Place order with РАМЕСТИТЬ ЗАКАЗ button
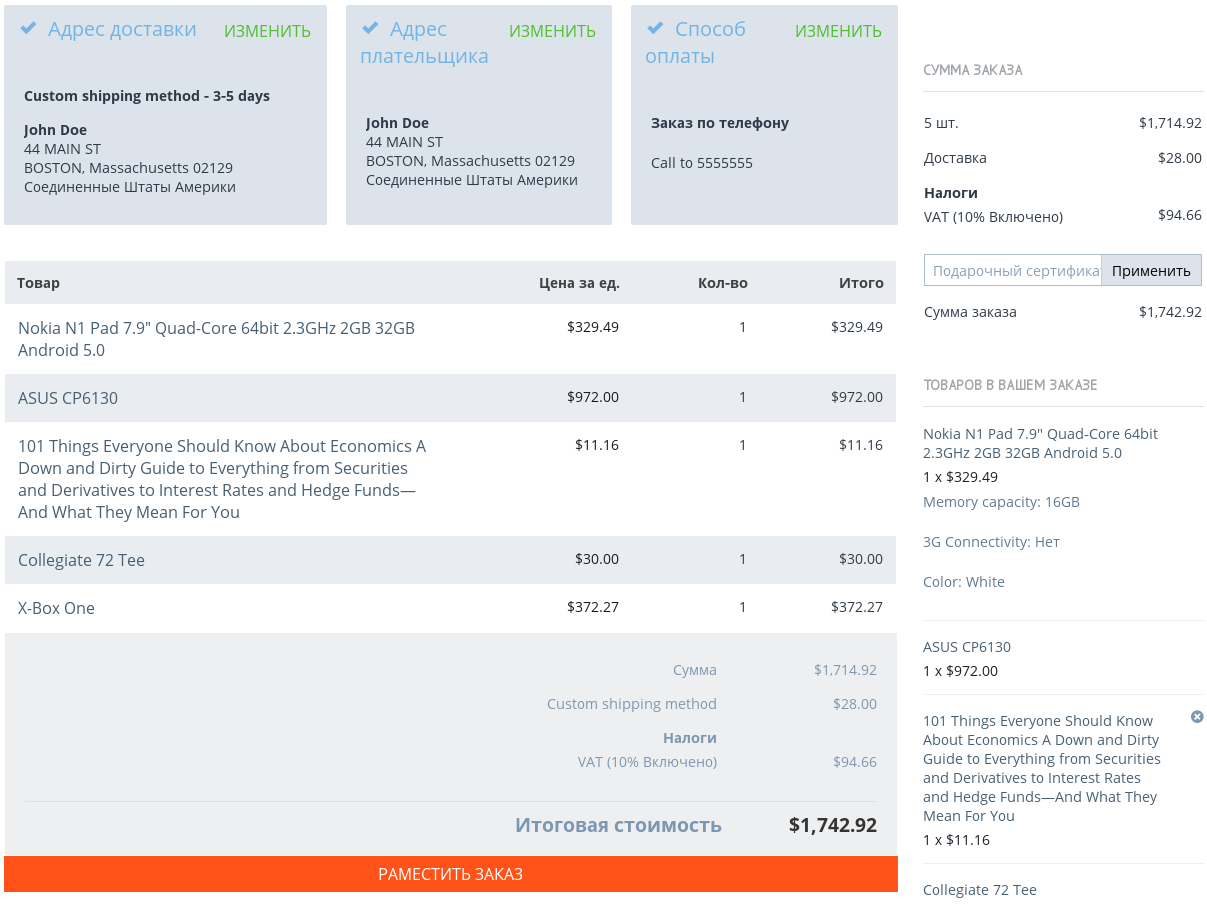This screenshot has width=1207, height=904. (451, 874)
